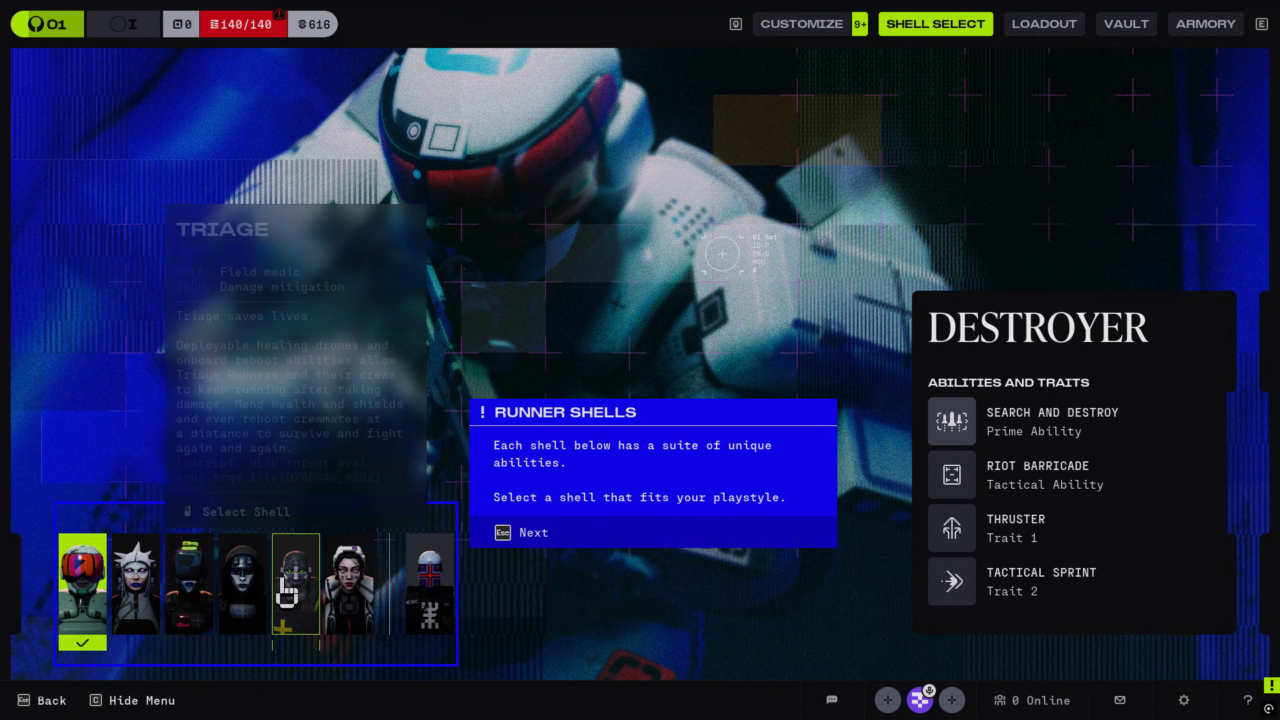Open settings gear icon
The width and height of the screenshot is (1280, 720).
1184,700
